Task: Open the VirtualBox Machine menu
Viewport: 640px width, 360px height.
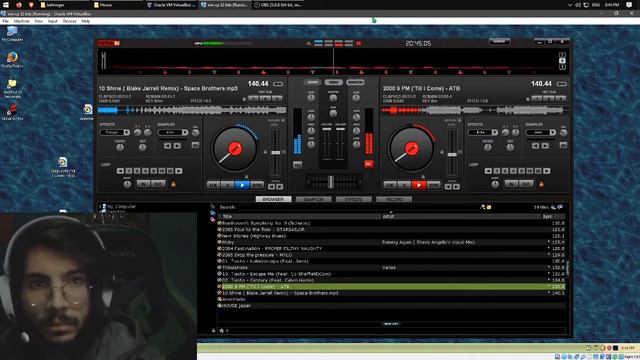Action: 21,21
